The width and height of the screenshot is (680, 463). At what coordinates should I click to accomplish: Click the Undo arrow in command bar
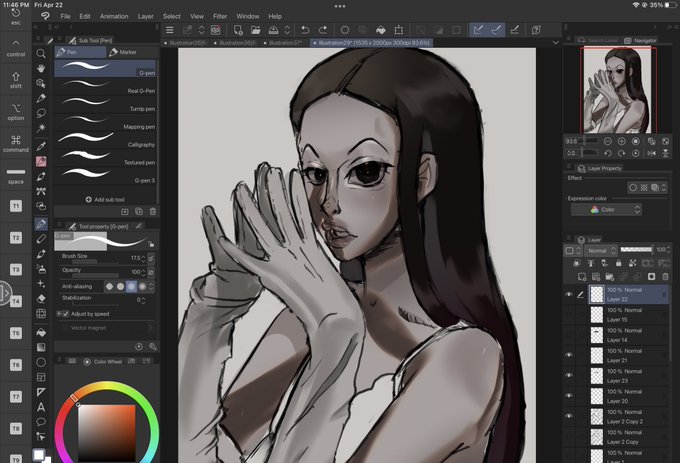pos(305,30)
